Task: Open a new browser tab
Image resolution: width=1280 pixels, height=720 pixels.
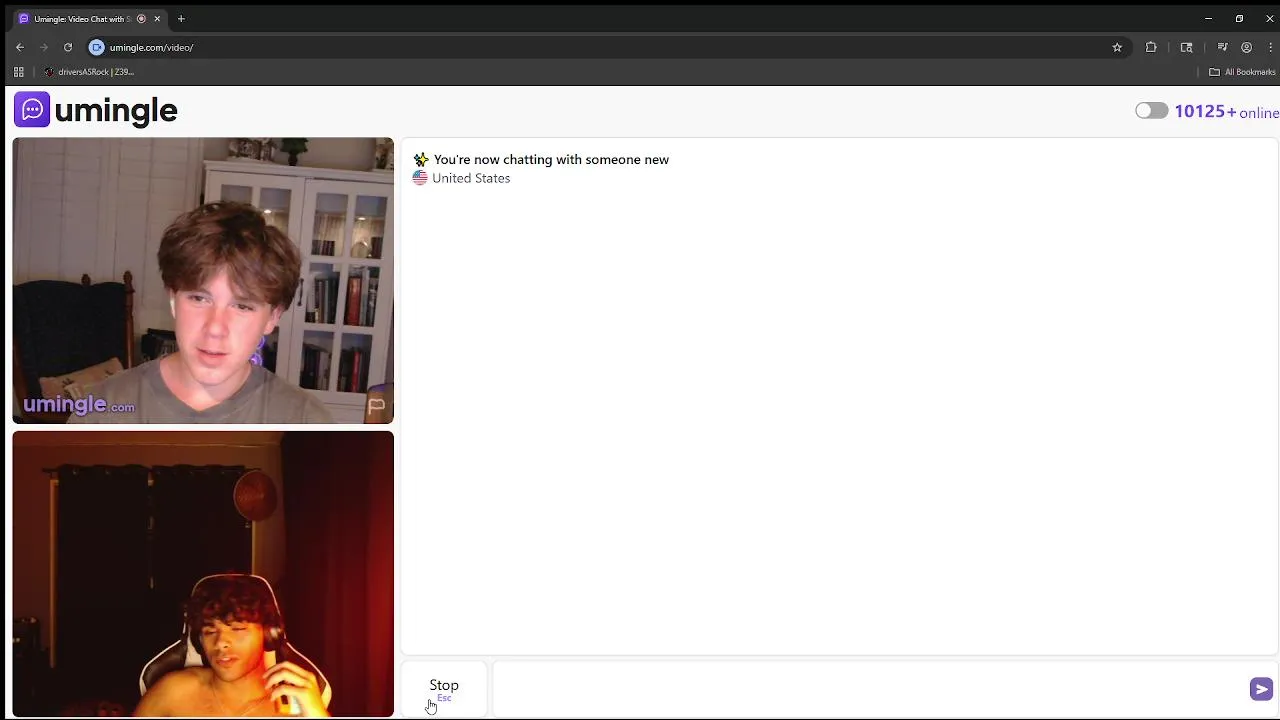Action: [x=181, y=19]
